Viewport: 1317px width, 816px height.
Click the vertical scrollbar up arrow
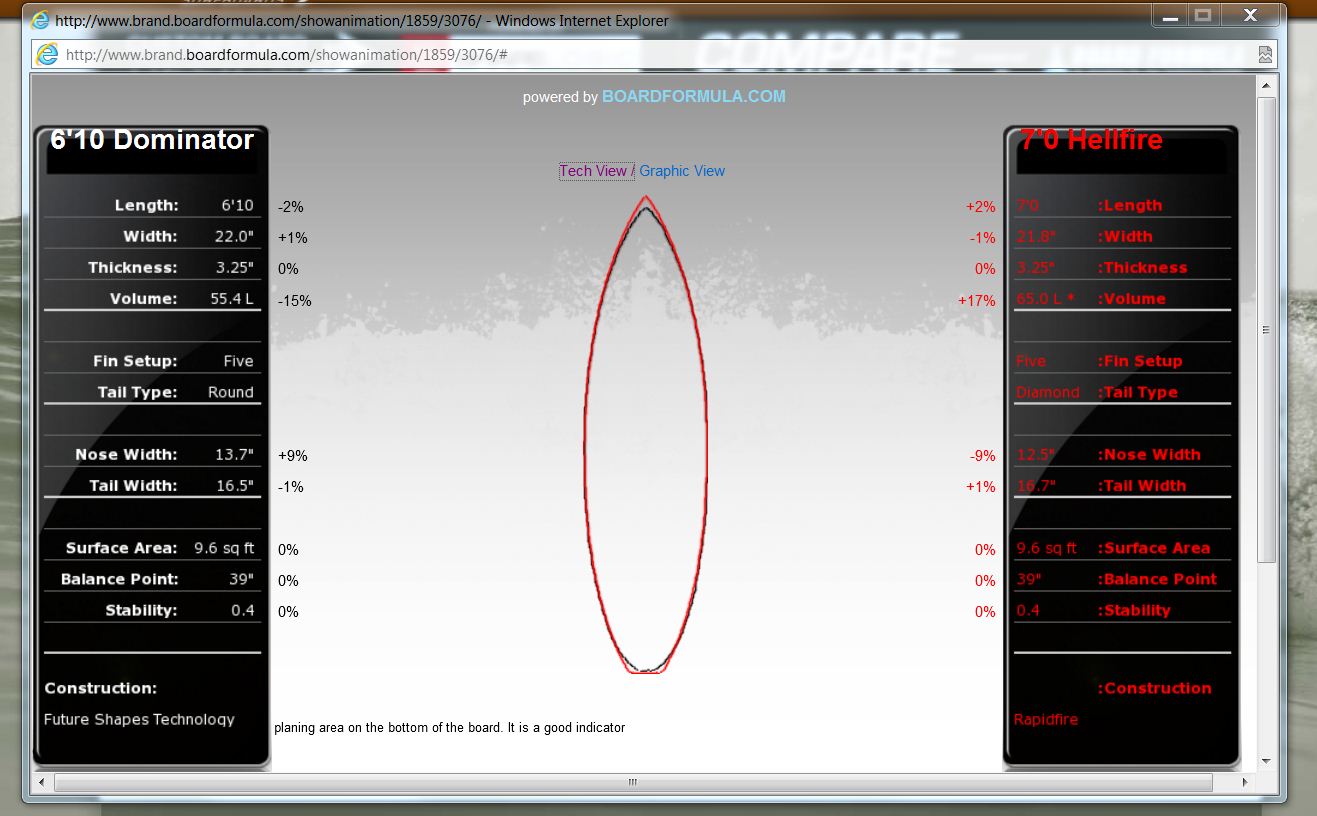[x=1266, y=87]
